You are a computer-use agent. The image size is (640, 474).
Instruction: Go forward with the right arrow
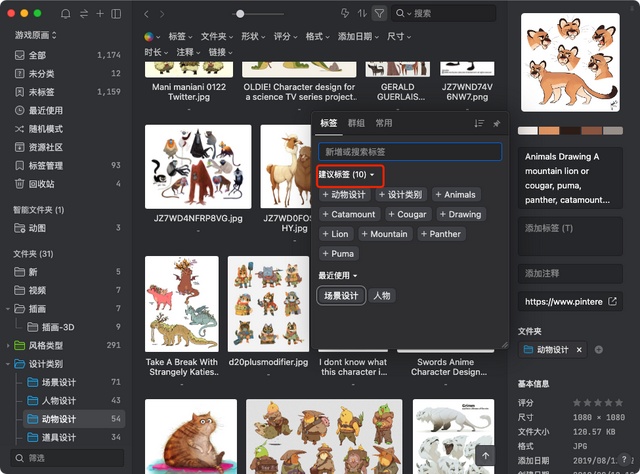[x=162, y=14]
